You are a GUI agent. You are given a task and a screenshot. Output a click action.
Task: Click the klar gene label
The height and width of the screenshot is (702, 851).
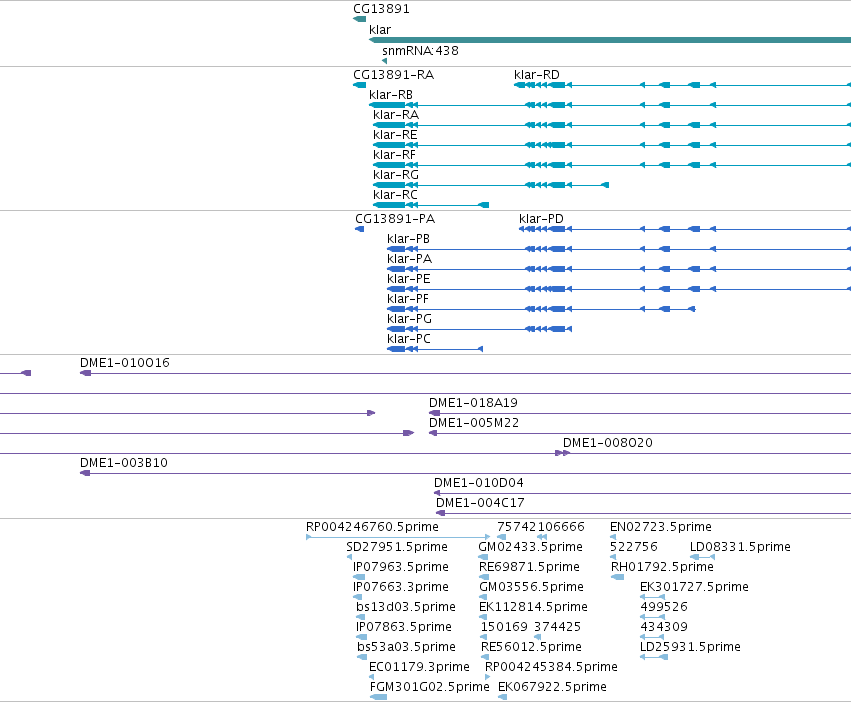[x=379, y=30]
